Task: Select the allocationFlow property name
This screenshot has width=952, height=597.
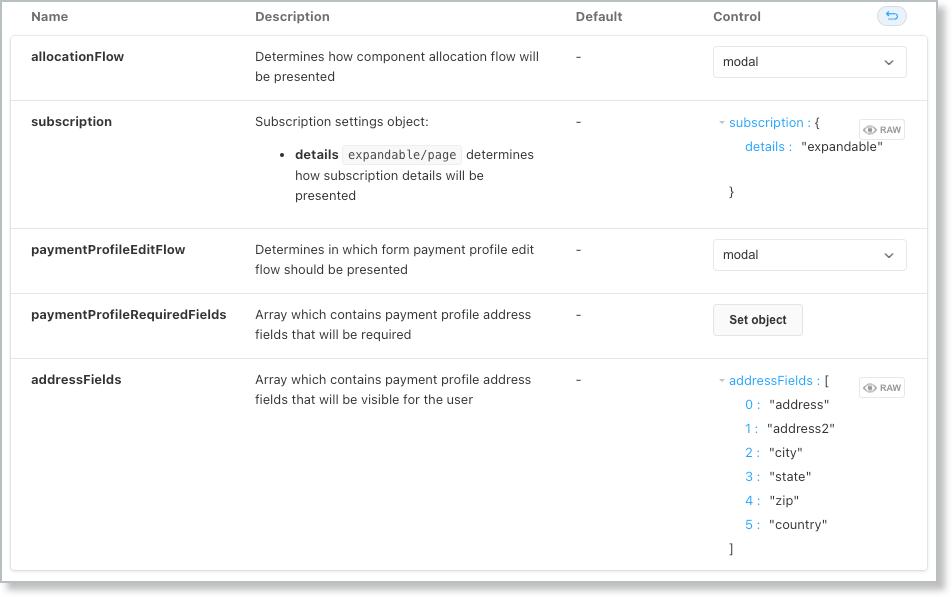Action: (78, 57)
